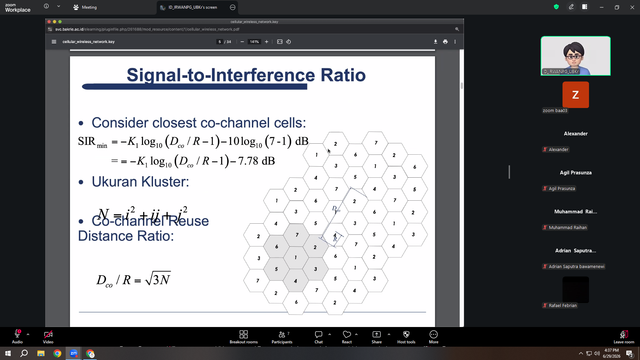The image size is (640, 360).
Task: Select the ID_IRWANPG_UBK's screen tab
Action: coord(192,7)
